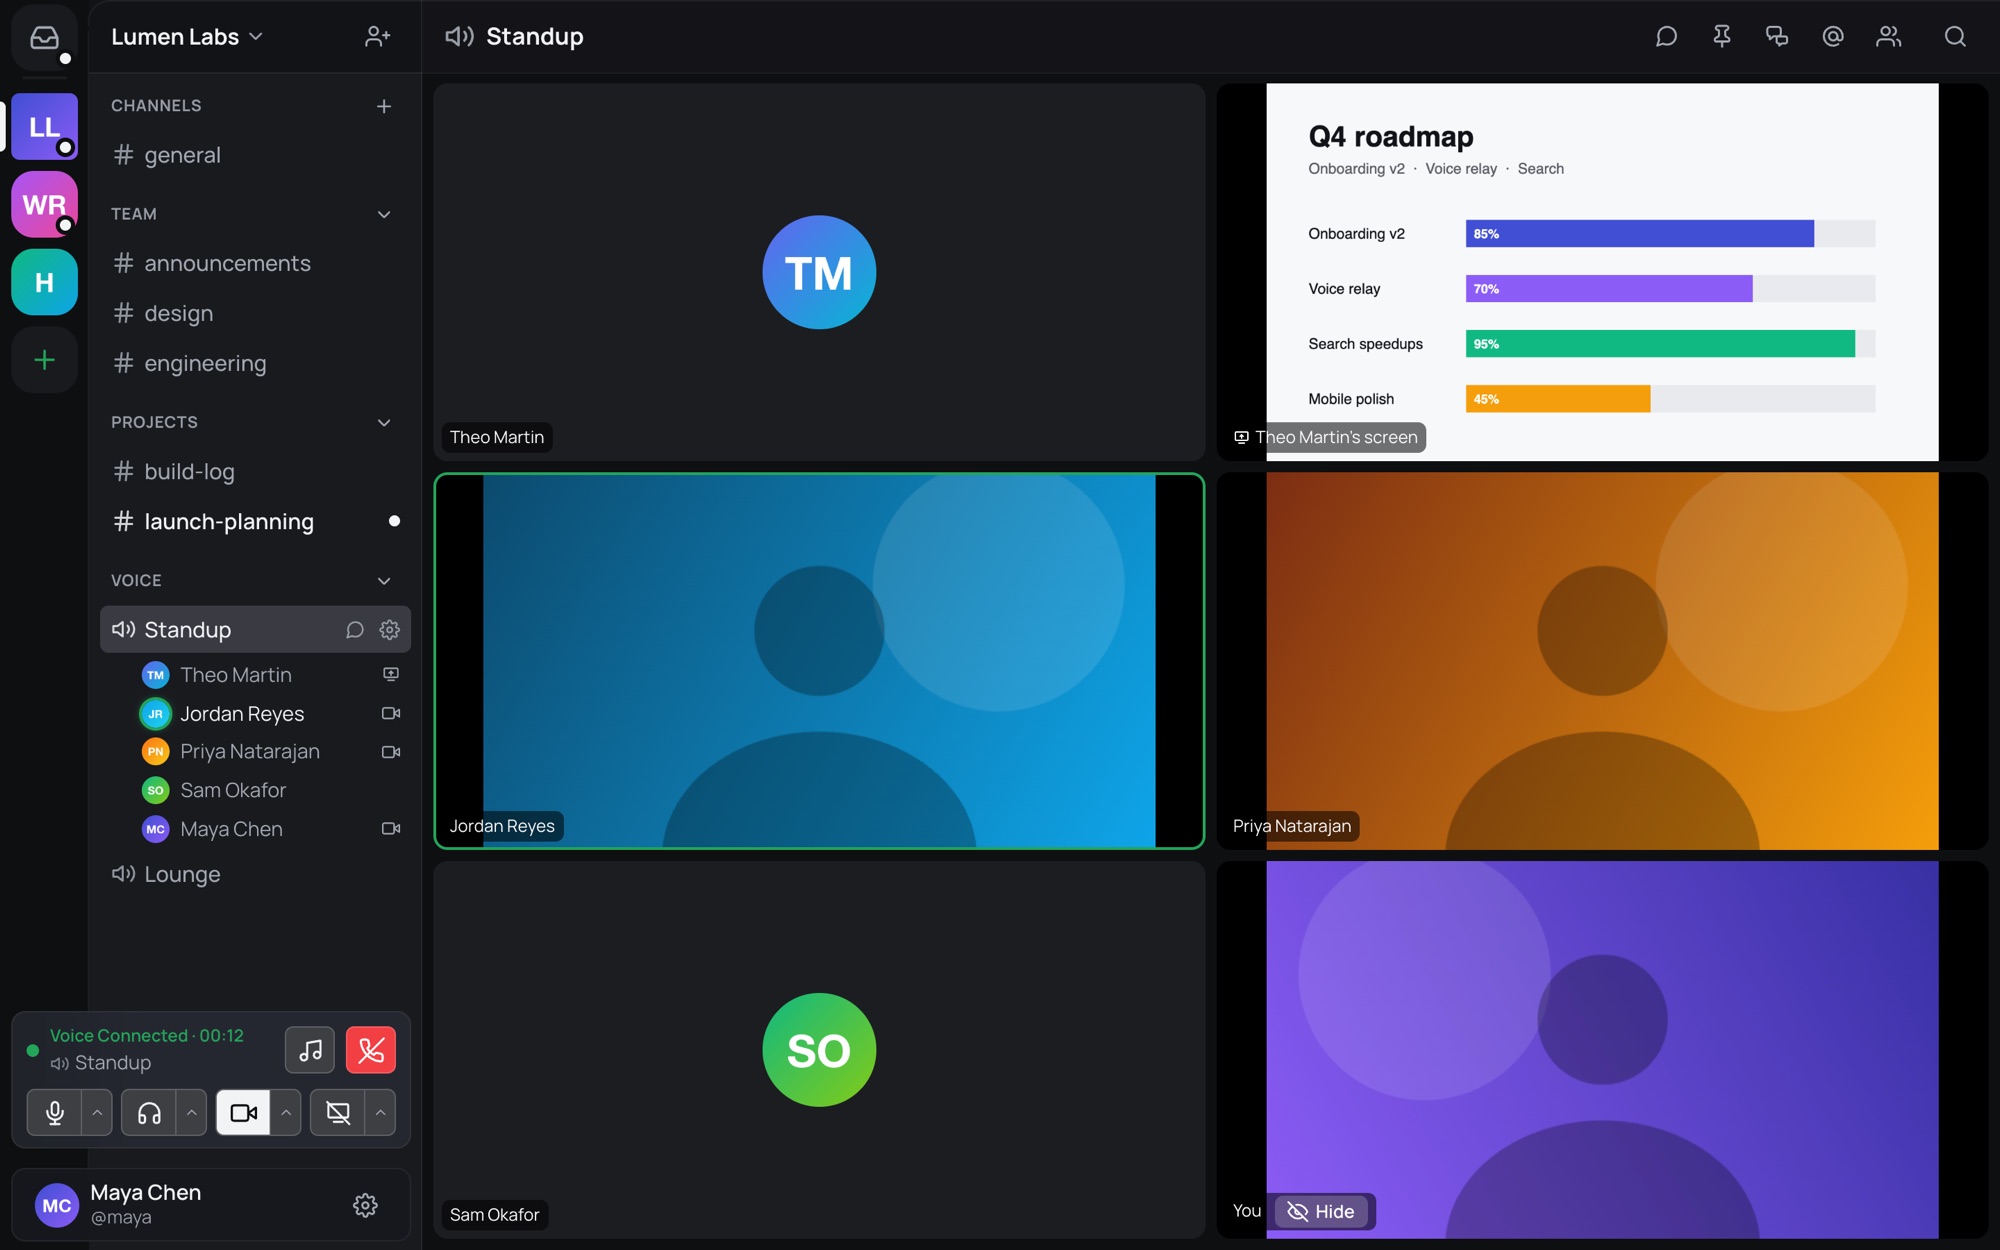Collapse the TEAM category
Screen dimensions: 2000x1250
384,214
